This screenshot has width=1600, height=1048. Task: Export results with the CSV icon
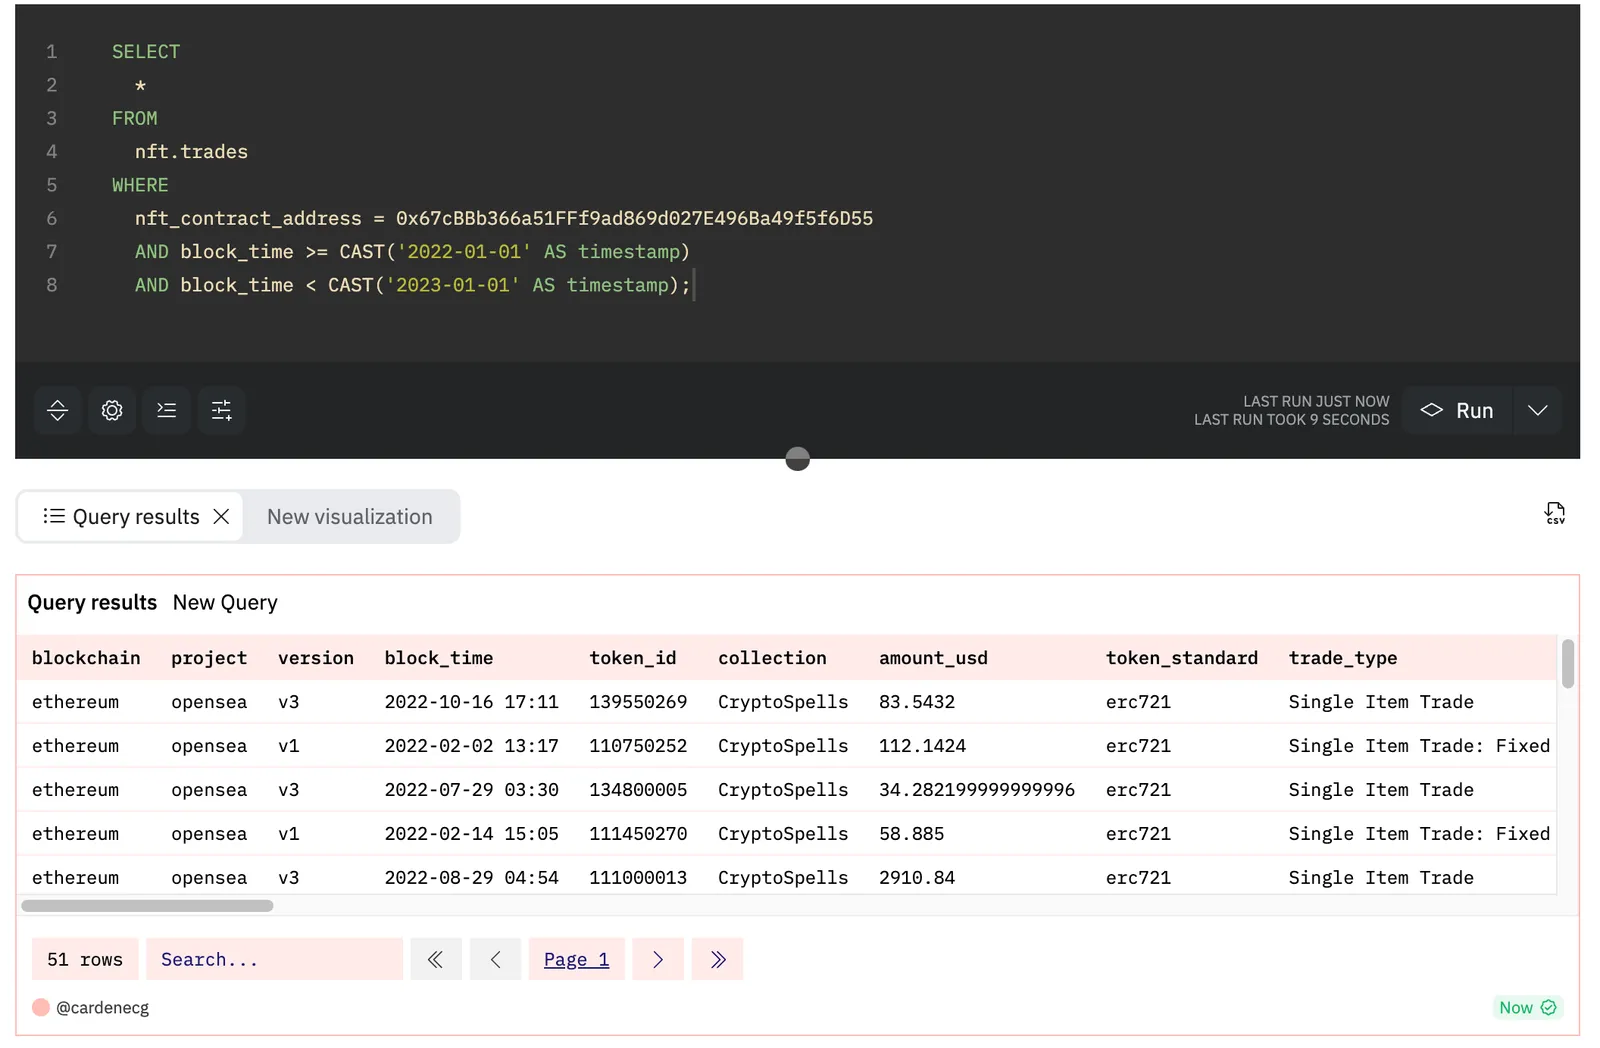pyautogui.click(x=1555, y=513)
